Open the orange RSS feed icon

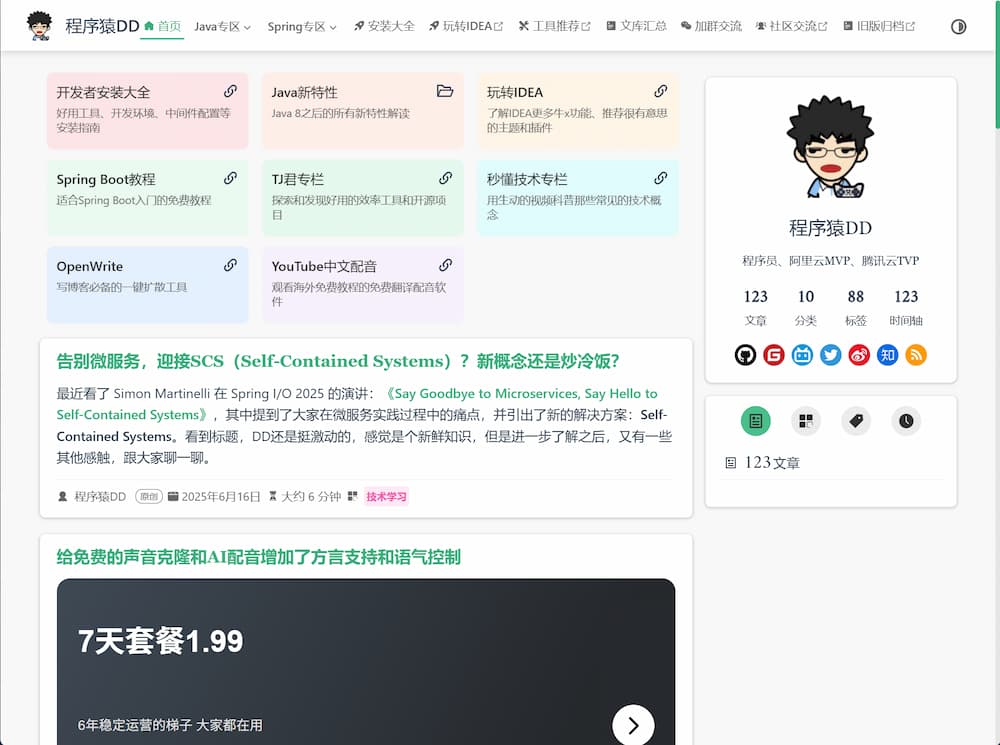916,355
